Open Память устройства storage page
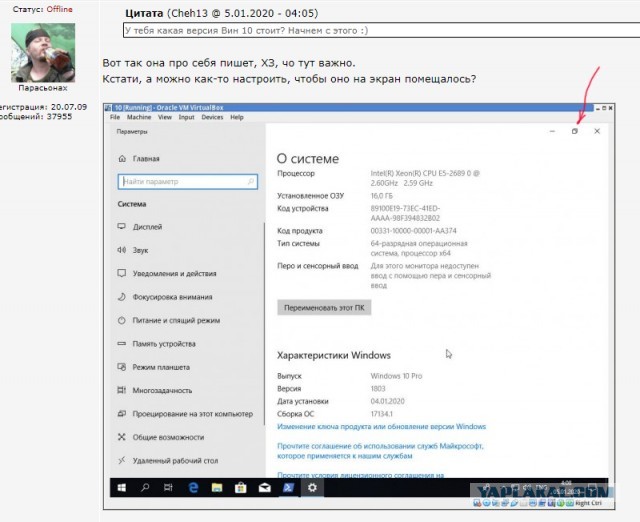The image size is (640, 522). pyautogui.click(x=156, y=344)
